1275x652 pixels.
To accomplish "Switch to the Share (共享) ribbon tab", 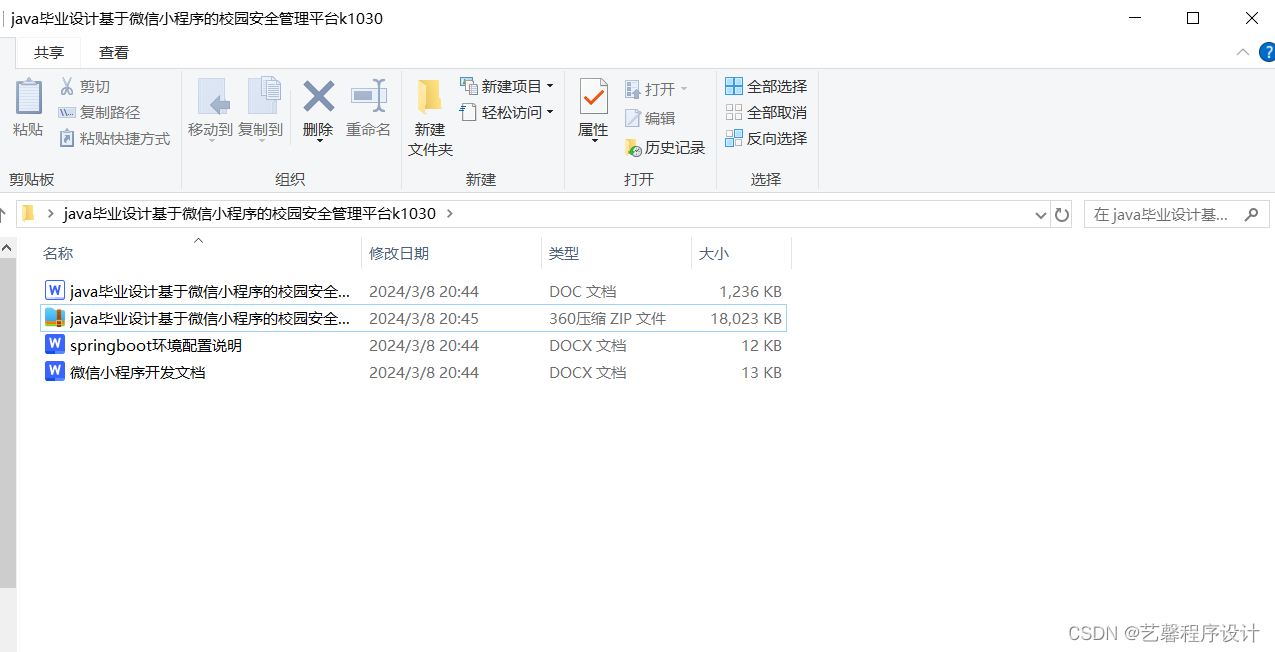I will [49, 53].
